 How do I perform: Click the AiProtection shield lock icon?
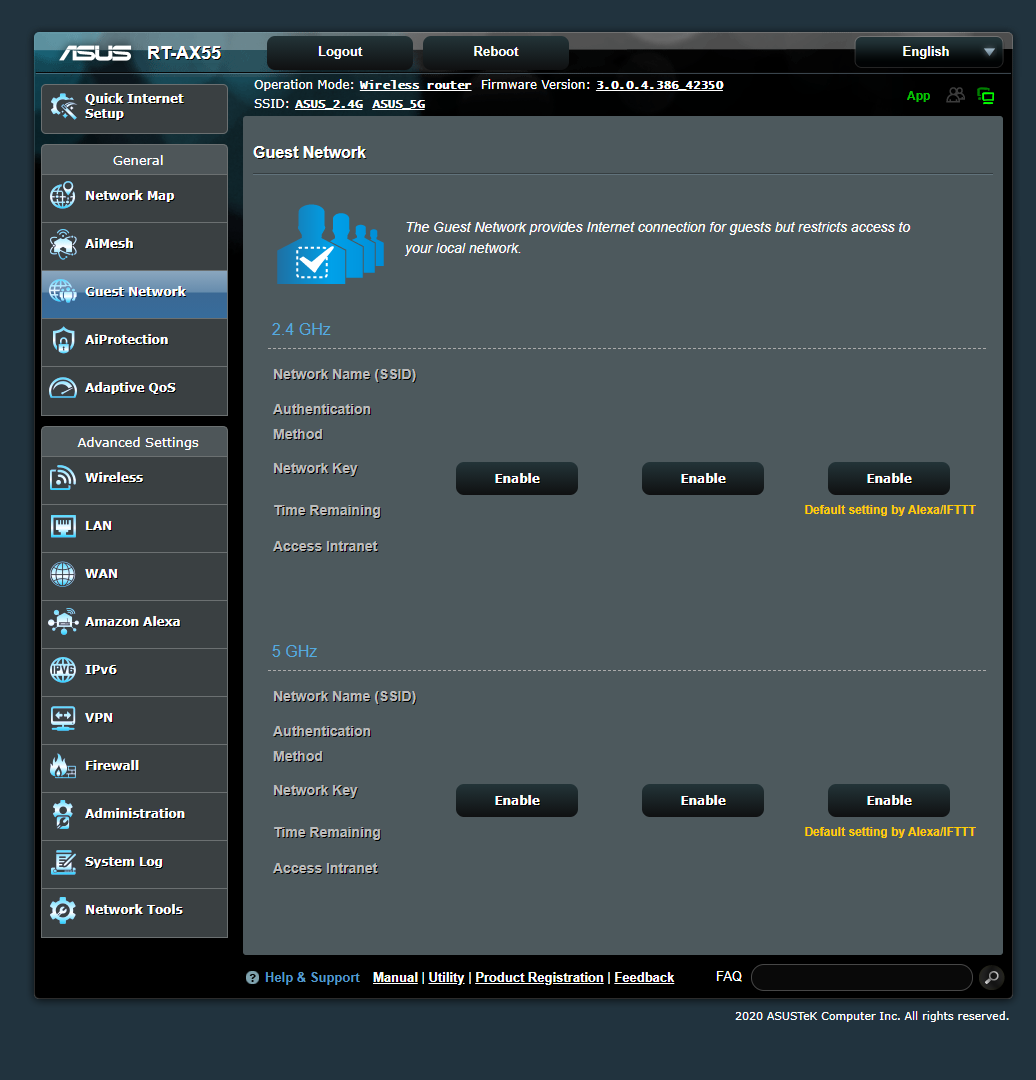click(63, 340)
